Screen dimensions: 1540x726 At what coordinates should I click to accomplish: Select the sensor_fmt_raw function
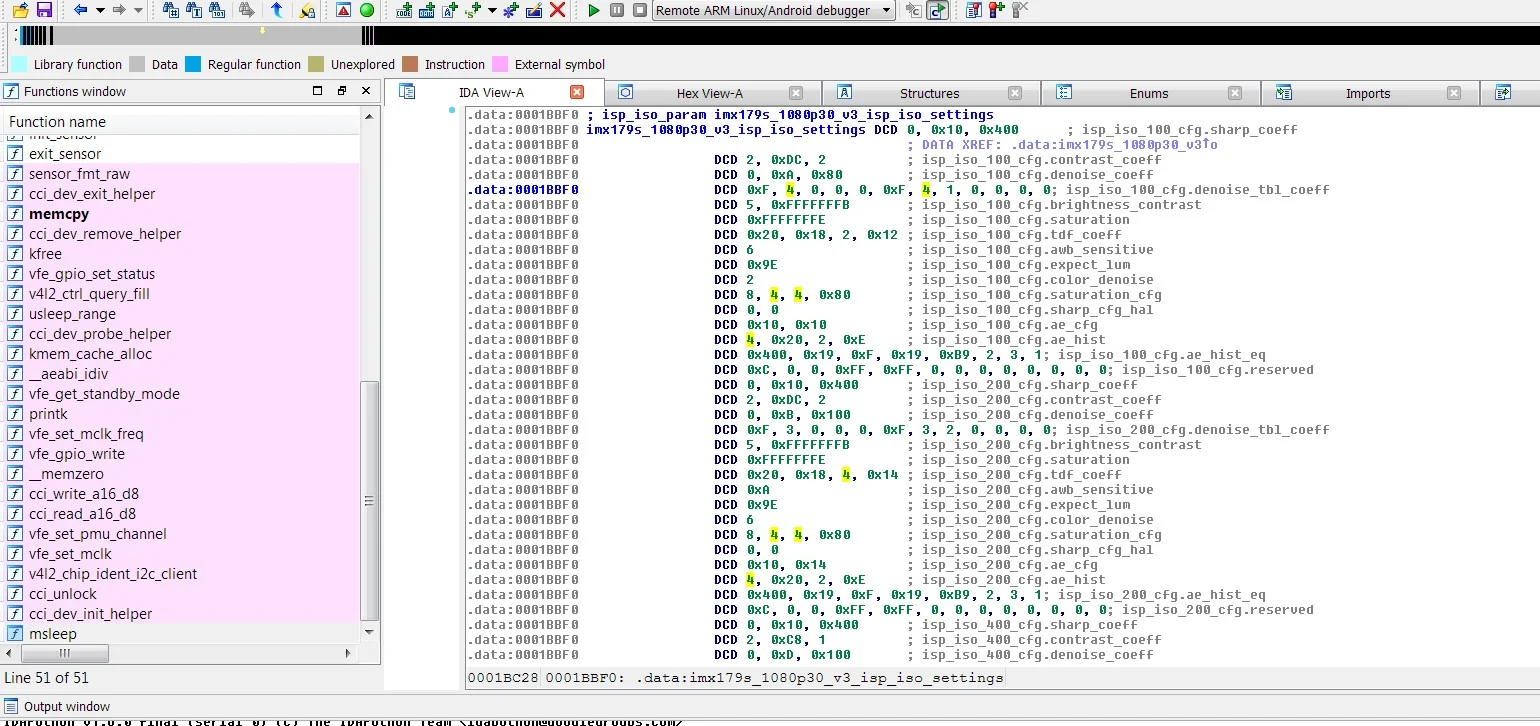(x=79, y=174)
